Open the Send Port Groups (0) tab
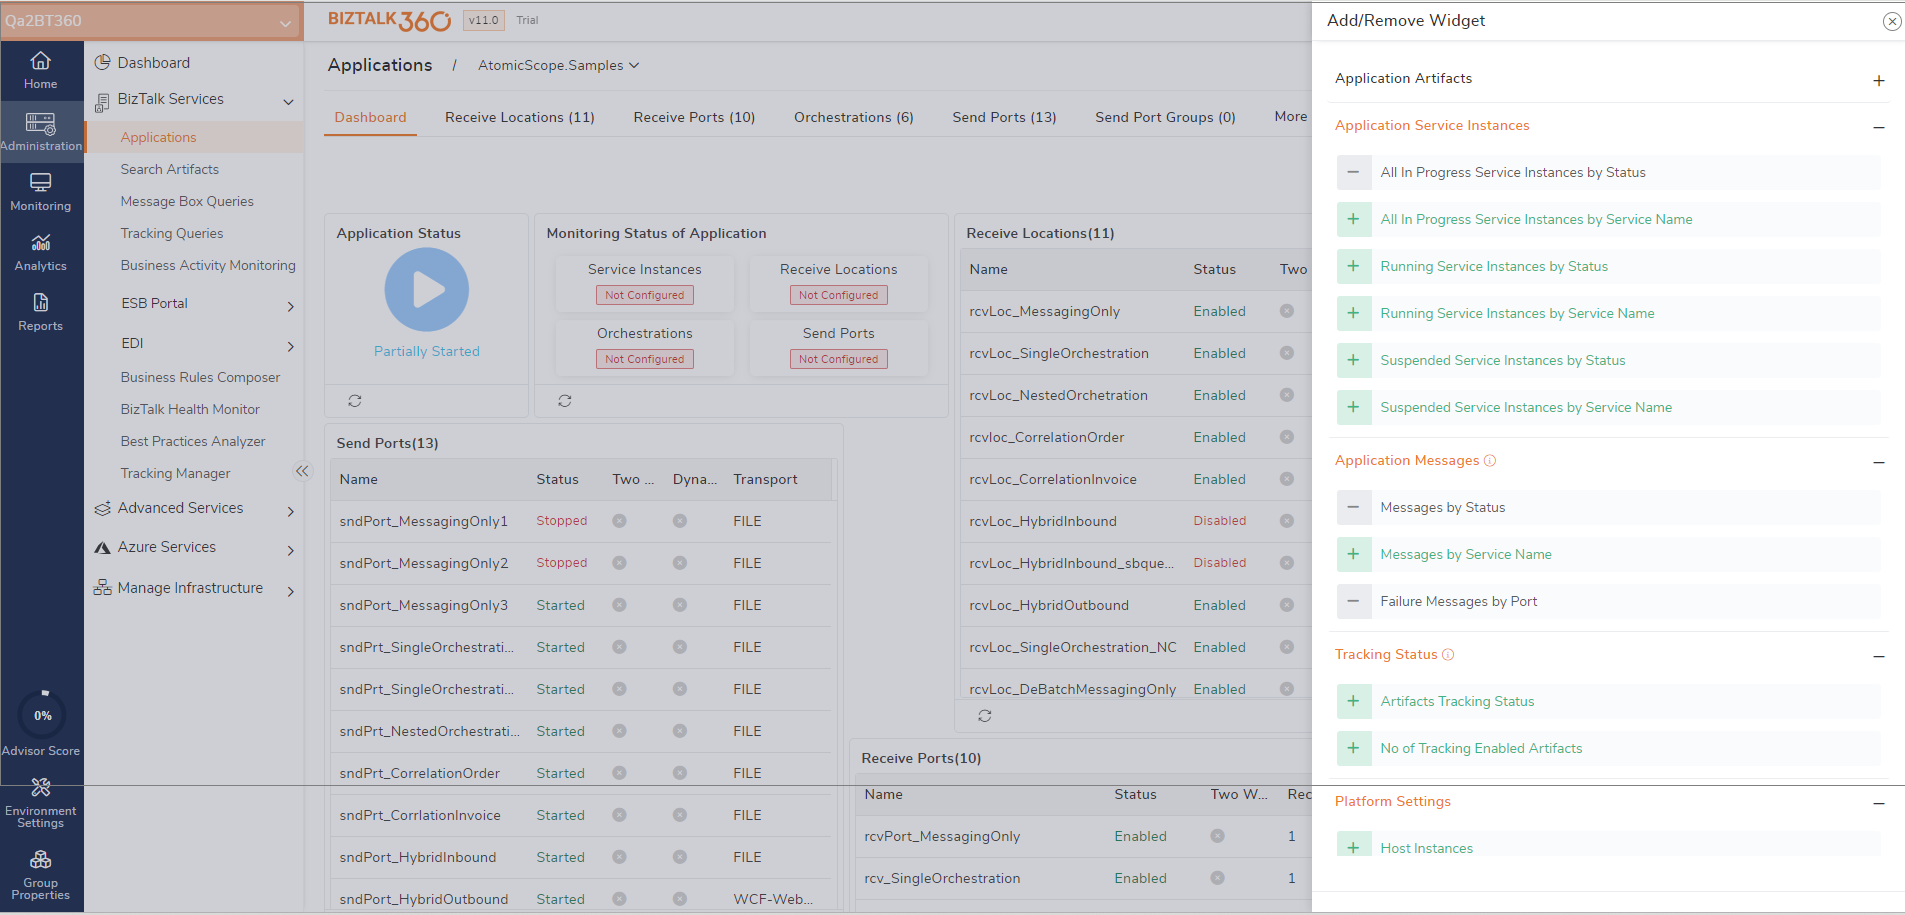This screenshot has width=1905, height=915. click(x=1165, y=117)
